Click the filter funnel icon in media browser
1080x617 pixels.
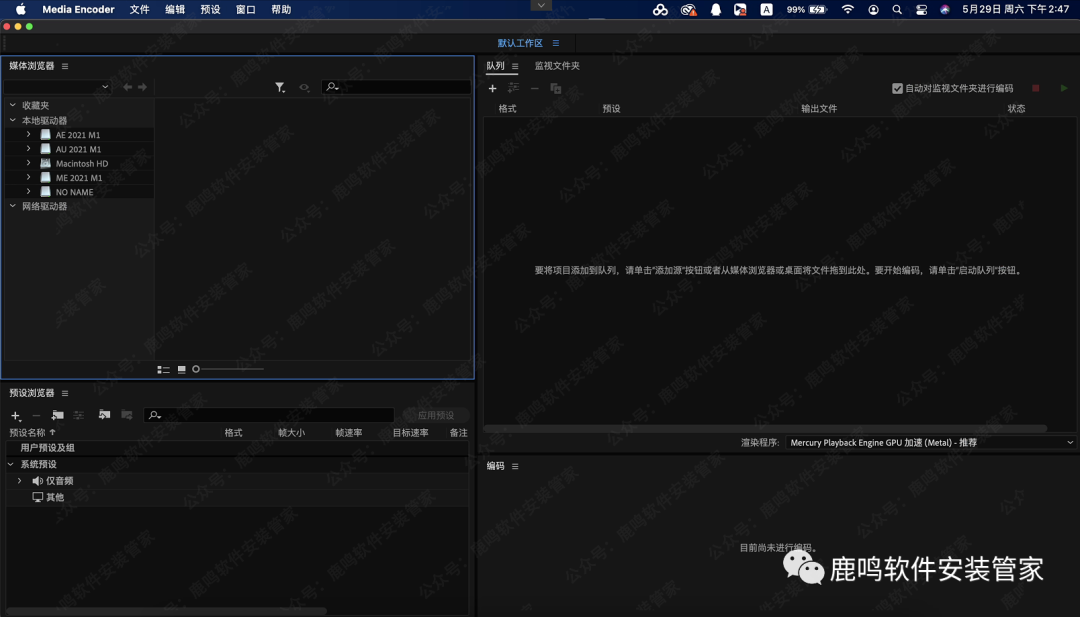coord(280,88)
